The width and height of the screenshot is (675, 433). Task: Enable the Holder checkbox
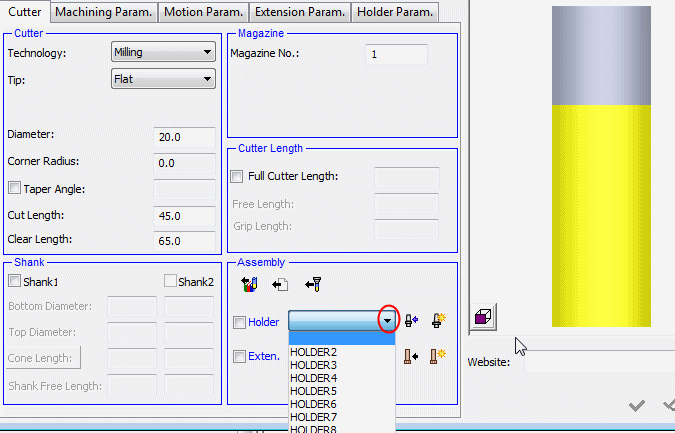[239, 322]
